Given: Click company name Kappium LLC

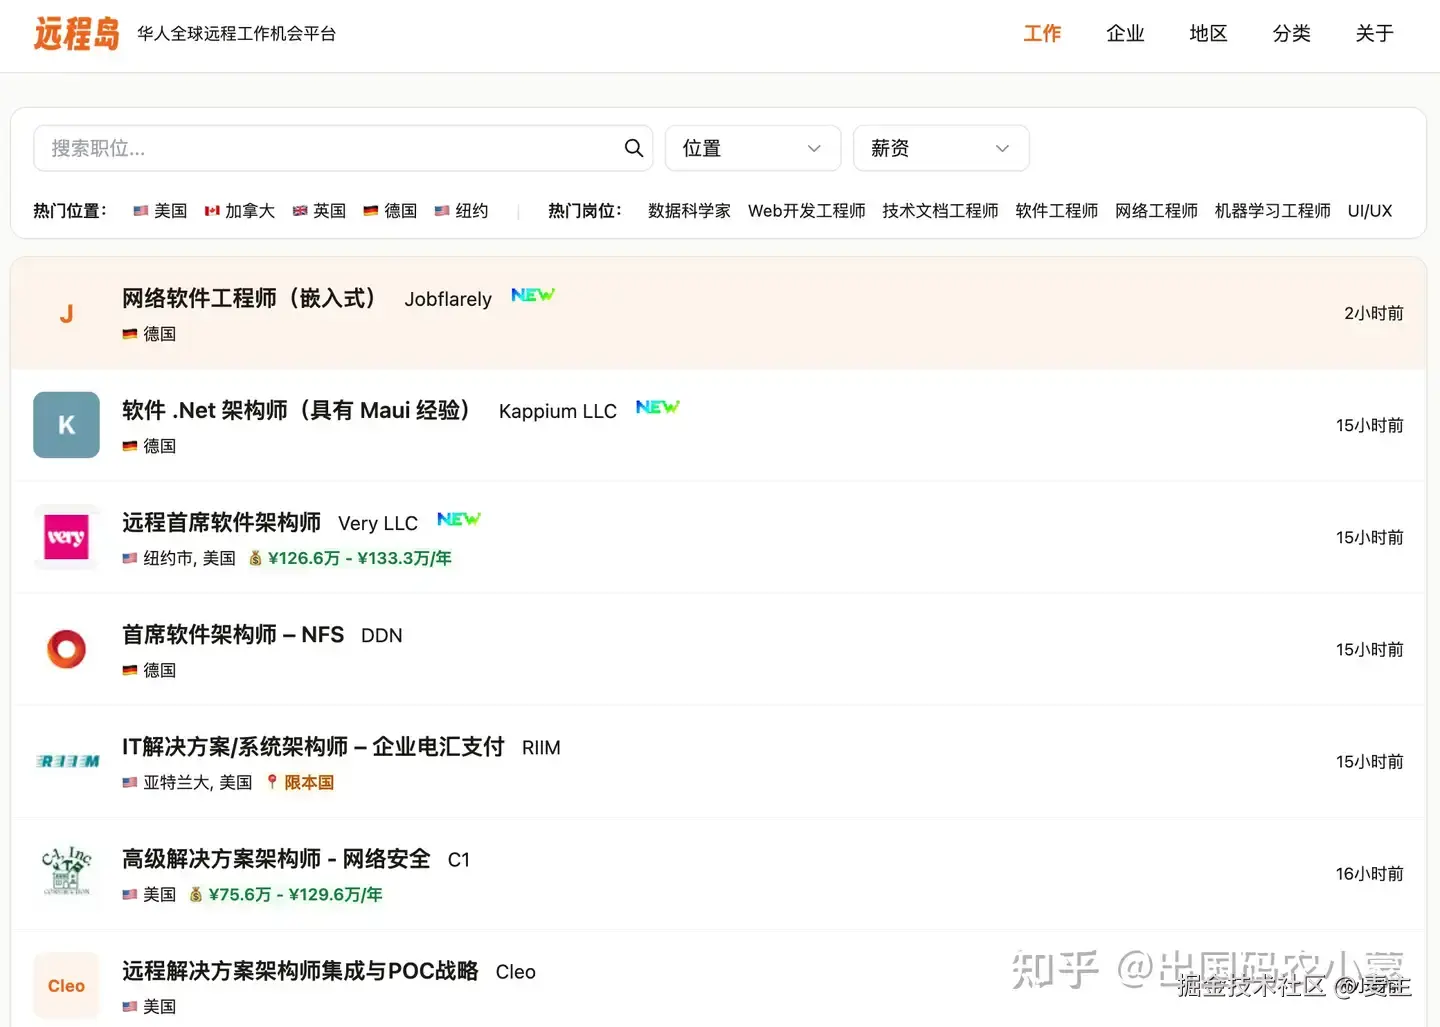Looking at the screenshot, I should [x=558, y=411].
